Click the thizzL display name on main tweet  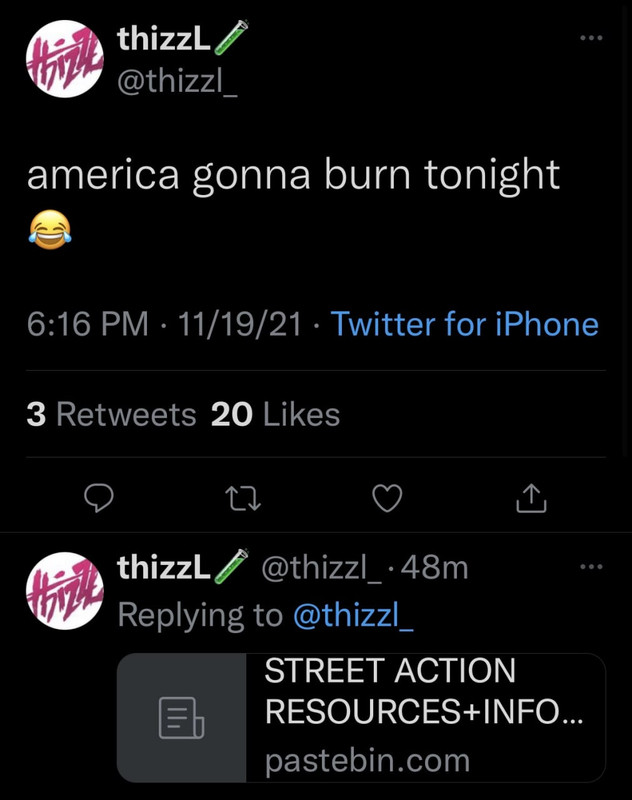(x=163, y=40)
